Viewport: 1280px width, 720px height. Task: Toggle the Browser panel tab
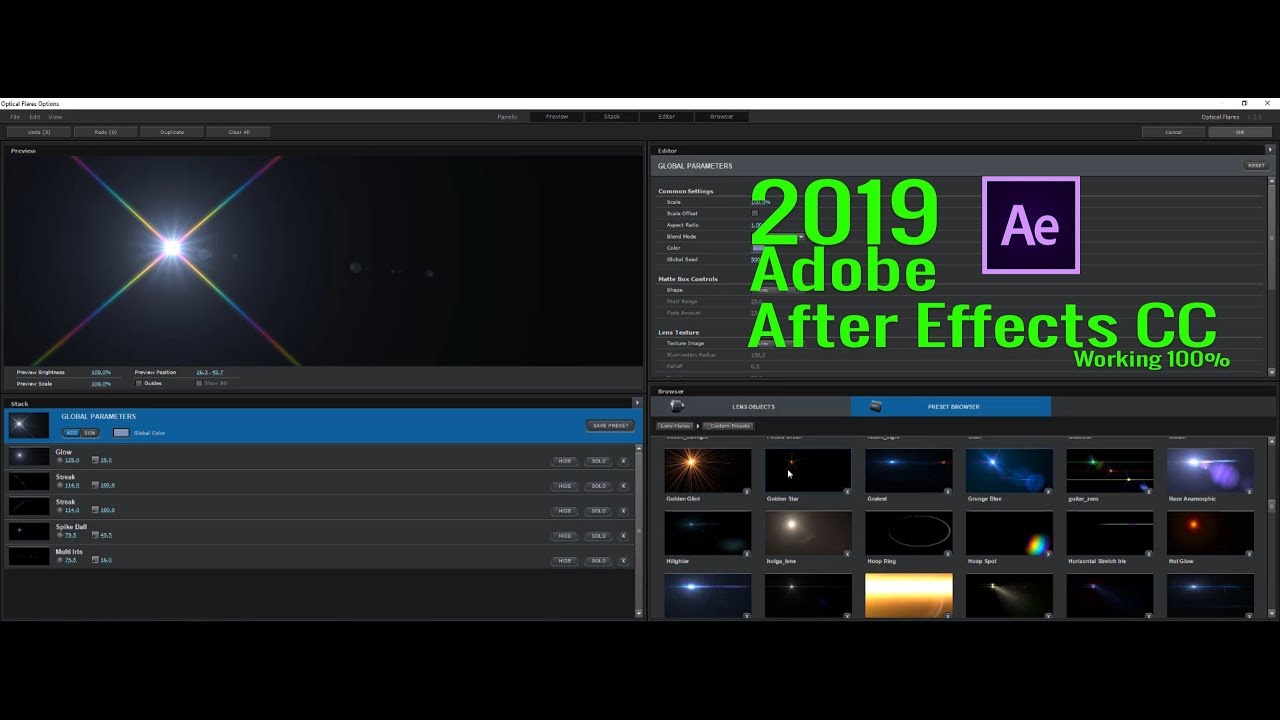click(x=721, y=117)
